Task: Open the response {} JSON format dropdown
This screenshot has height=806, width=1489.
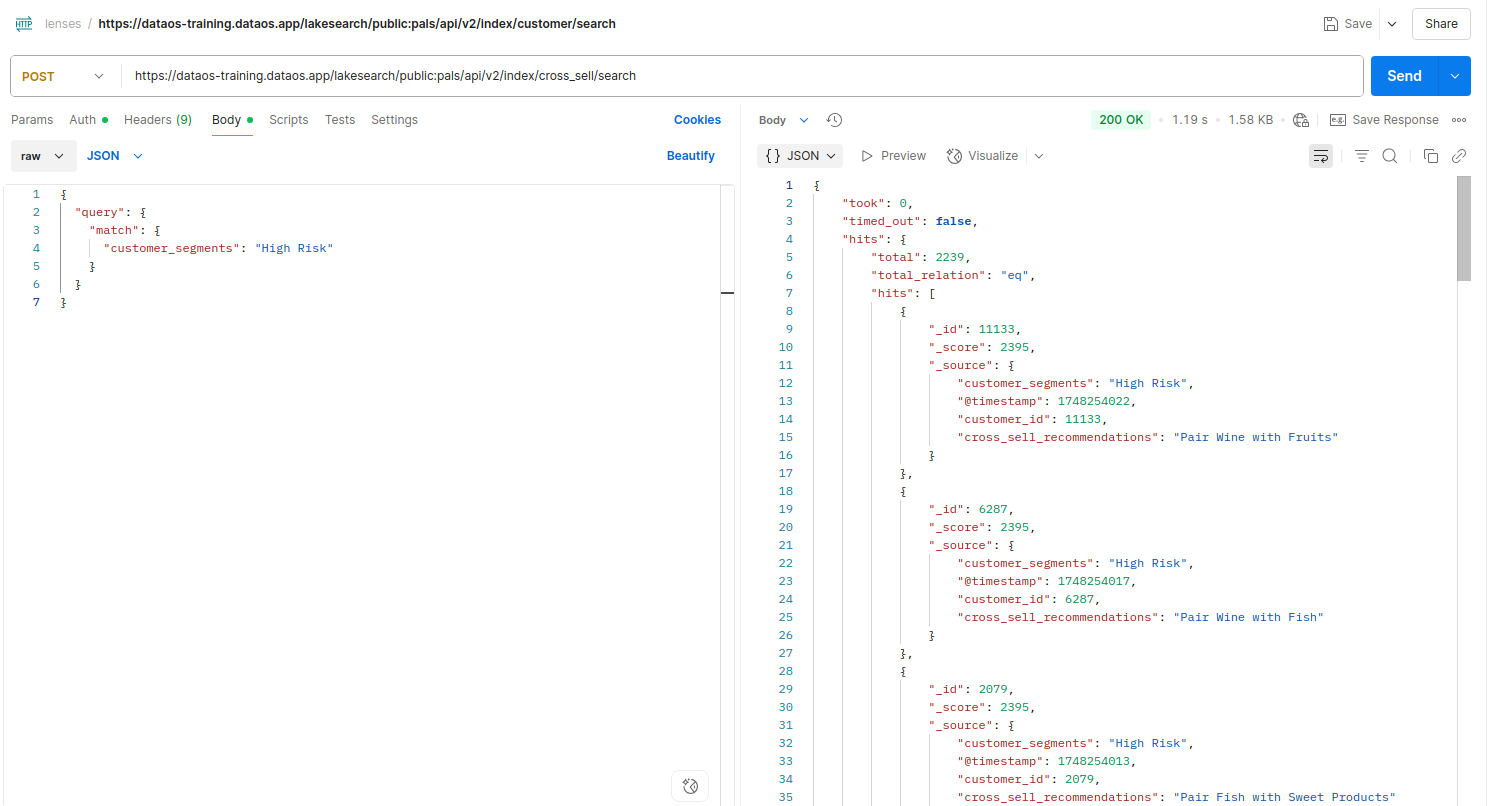Action: [800, 156]
